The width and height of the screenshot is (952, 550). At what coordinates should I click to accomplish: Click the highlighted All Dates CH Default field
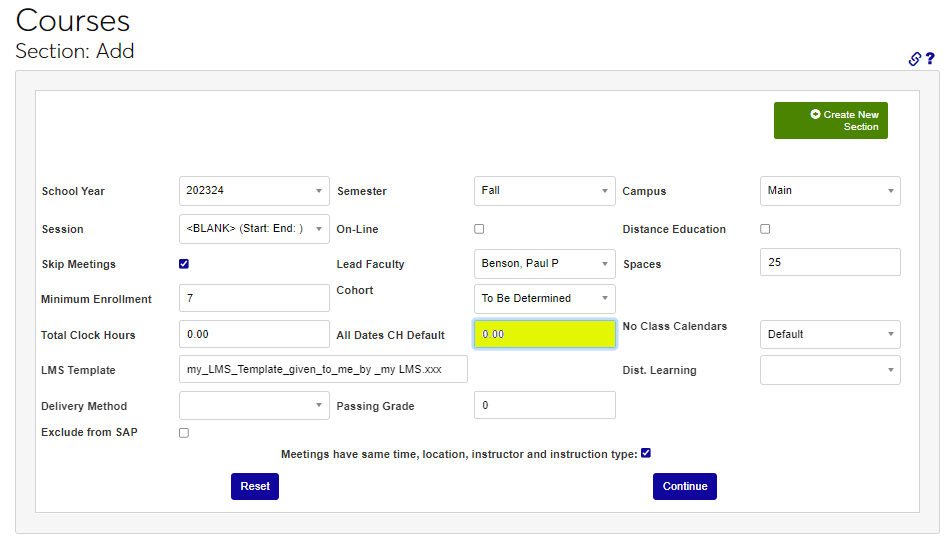pos(544,334)
